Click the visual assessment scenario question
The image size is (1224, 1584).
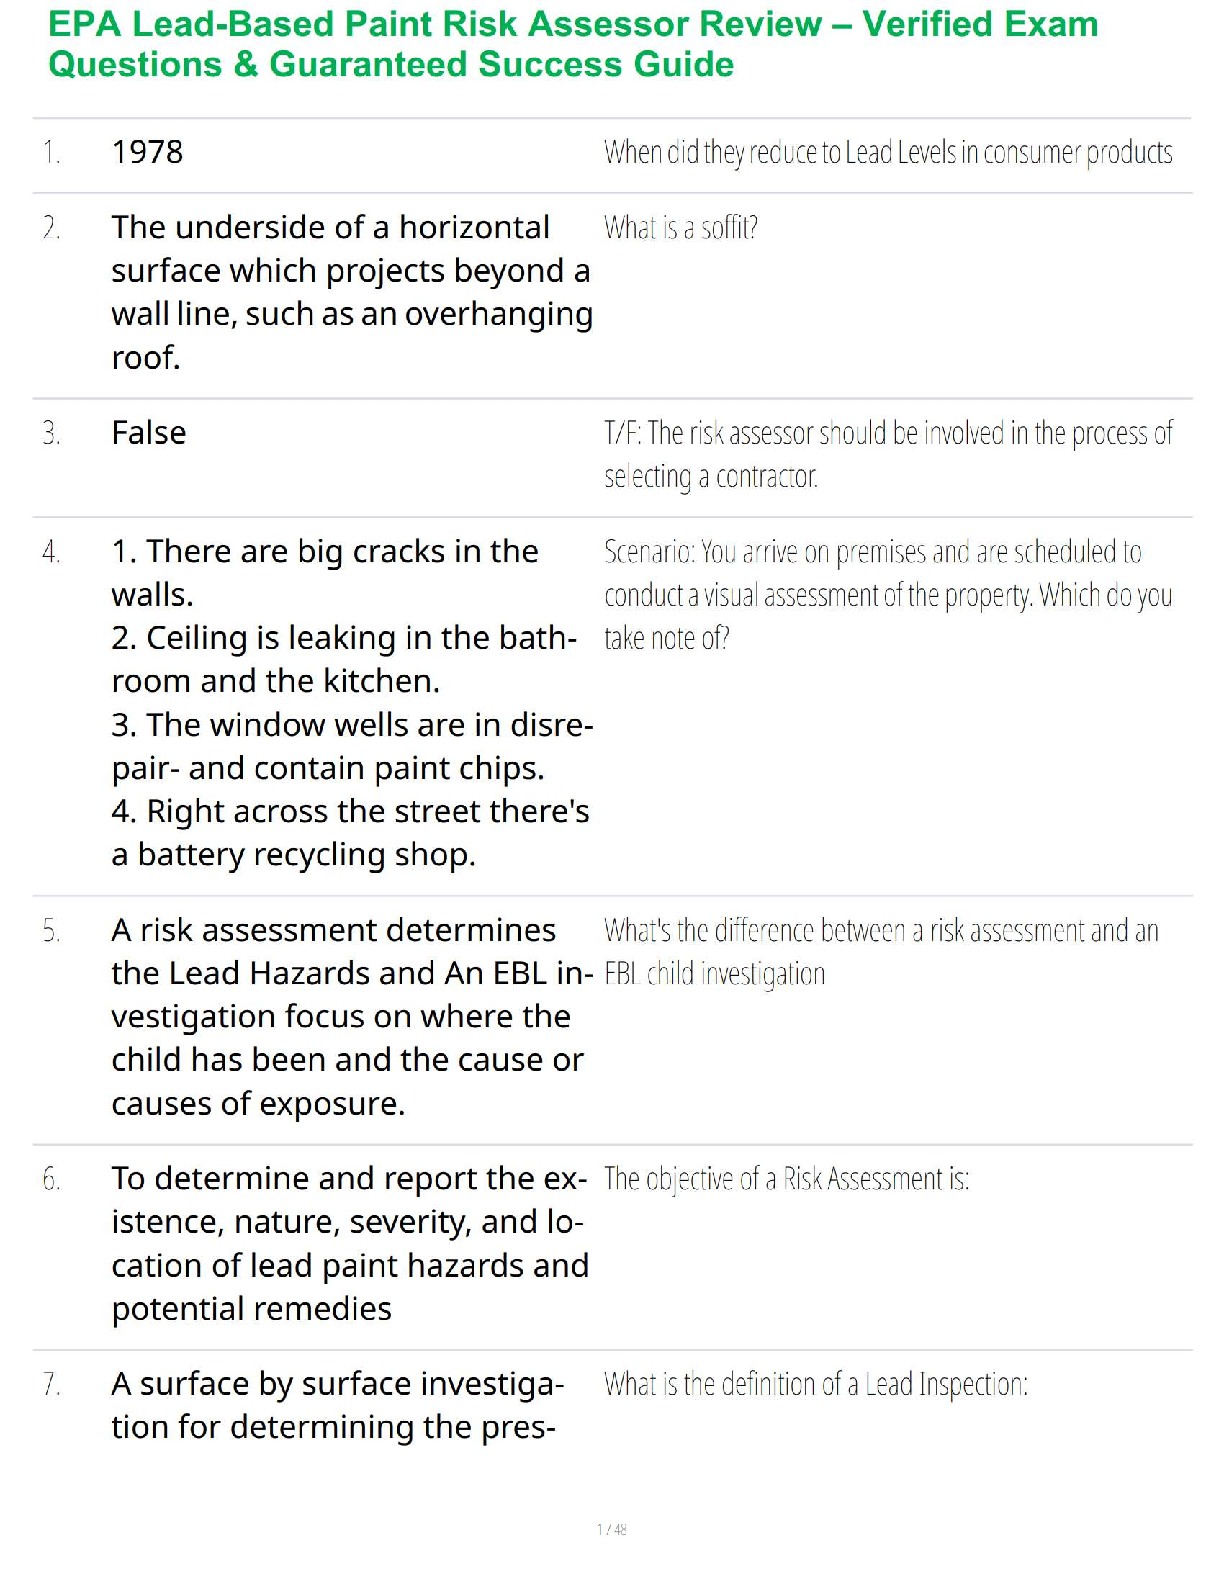point(887,595)
